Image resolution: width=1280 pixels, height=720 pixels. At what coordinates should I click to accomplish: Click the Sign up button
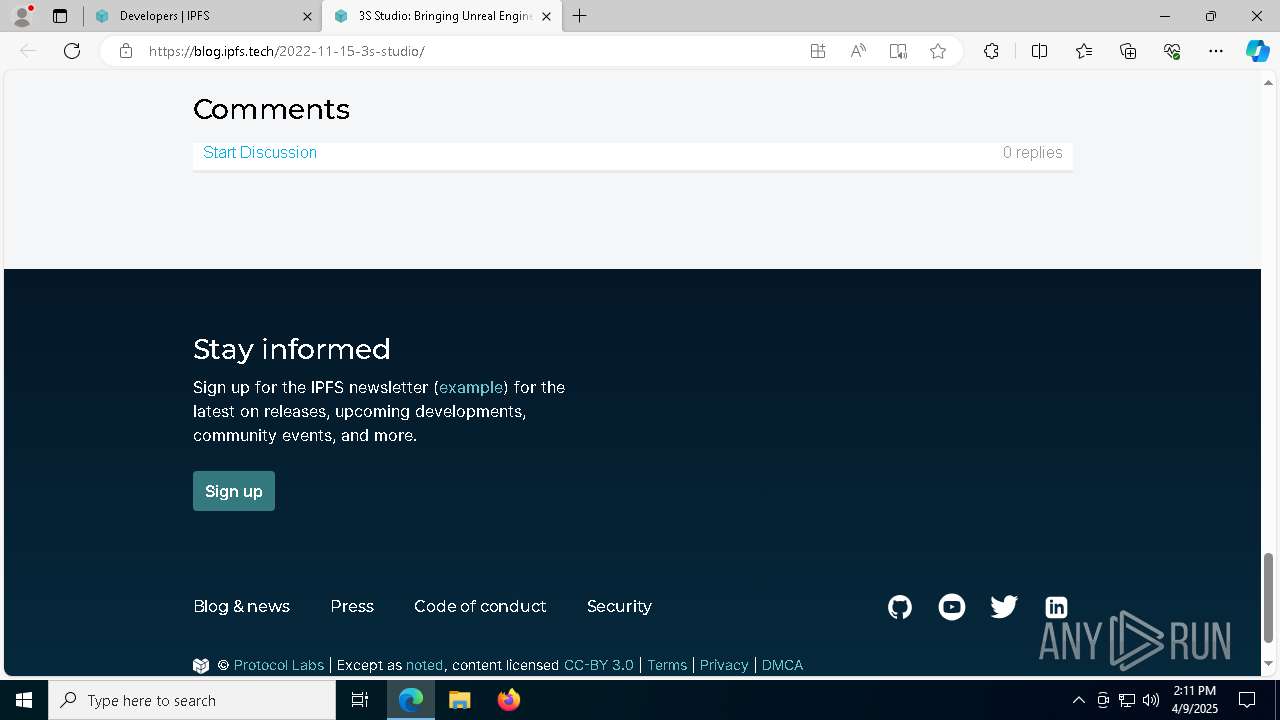coord(234,491)
